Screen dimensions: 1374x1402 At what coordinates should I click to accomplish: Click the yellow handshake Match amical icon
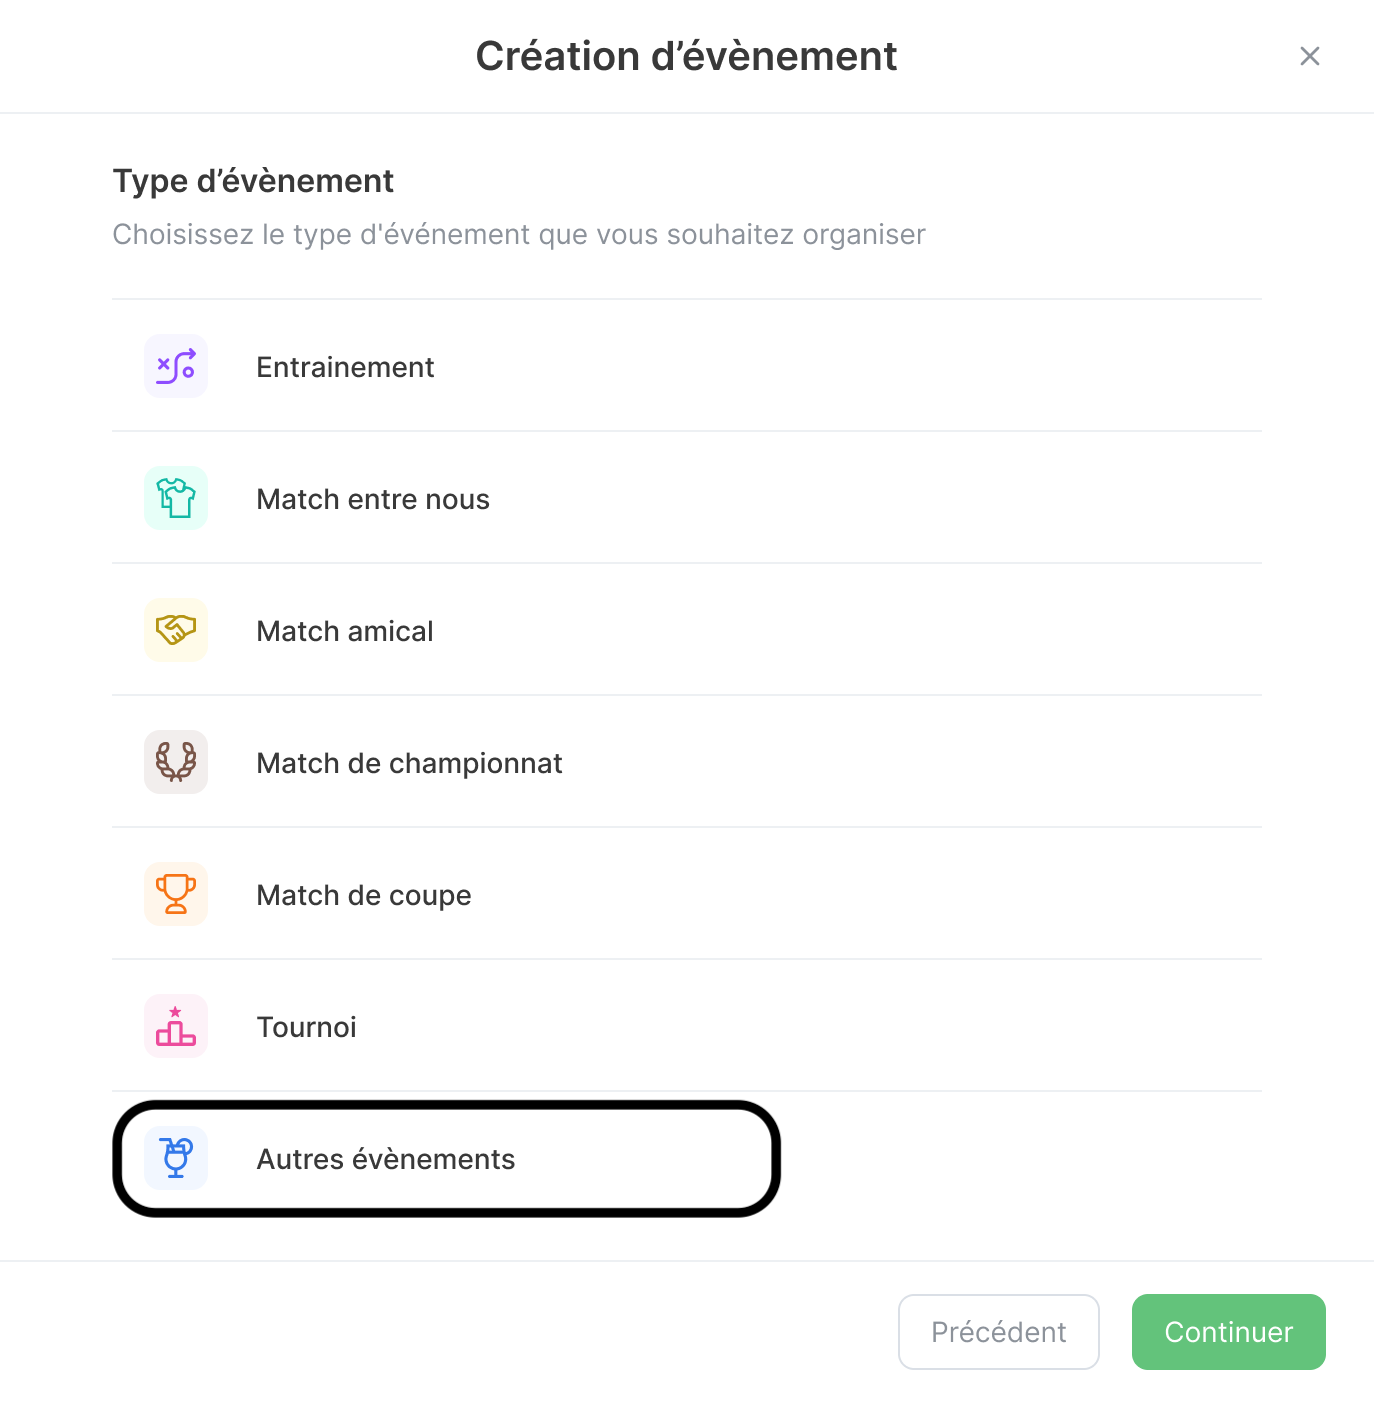click(176, 630)
